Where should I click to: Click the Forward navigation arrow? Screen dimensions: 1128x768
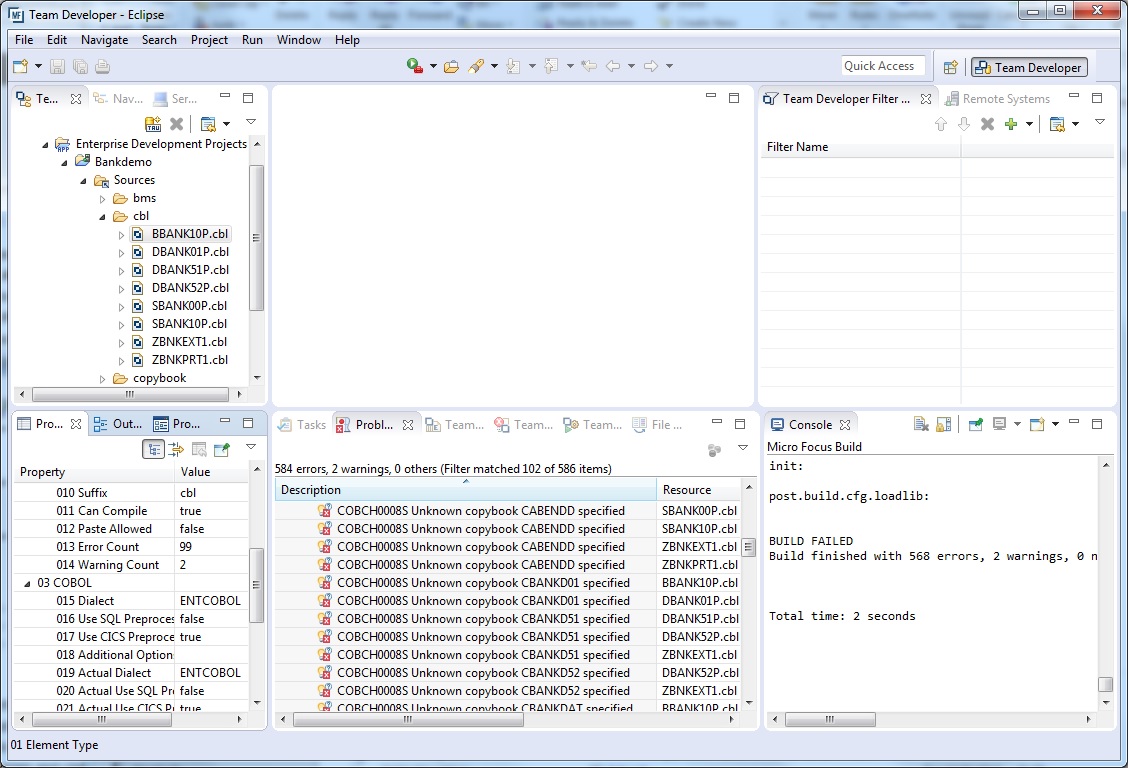tap(650, 66)
